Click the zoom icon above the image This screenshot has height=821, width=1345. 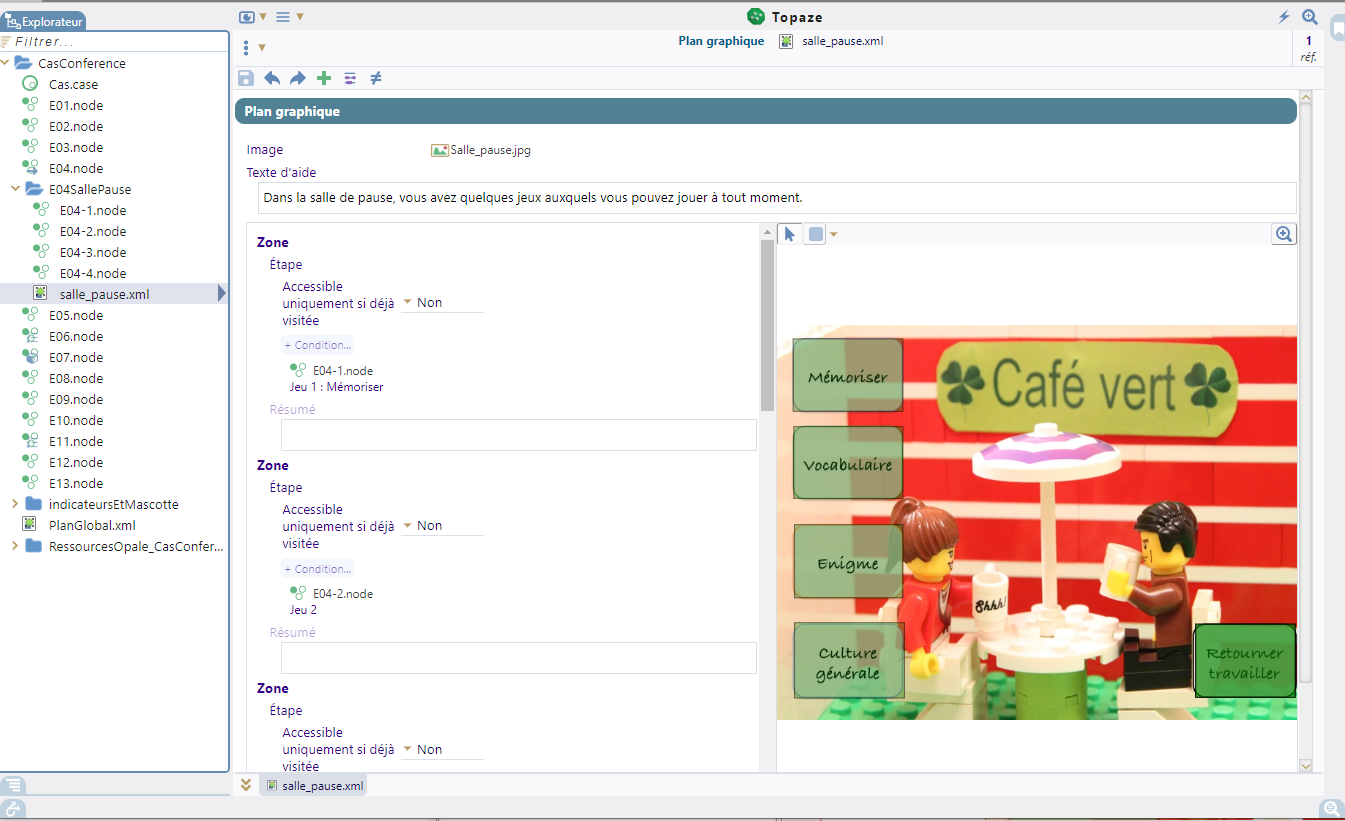click(x=1284, y=234)
